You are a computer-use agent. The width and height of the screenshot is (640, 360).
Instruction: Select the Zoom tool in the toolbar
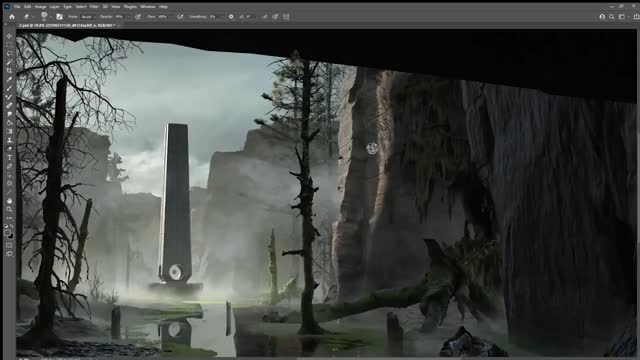click(x=9, y=209)
